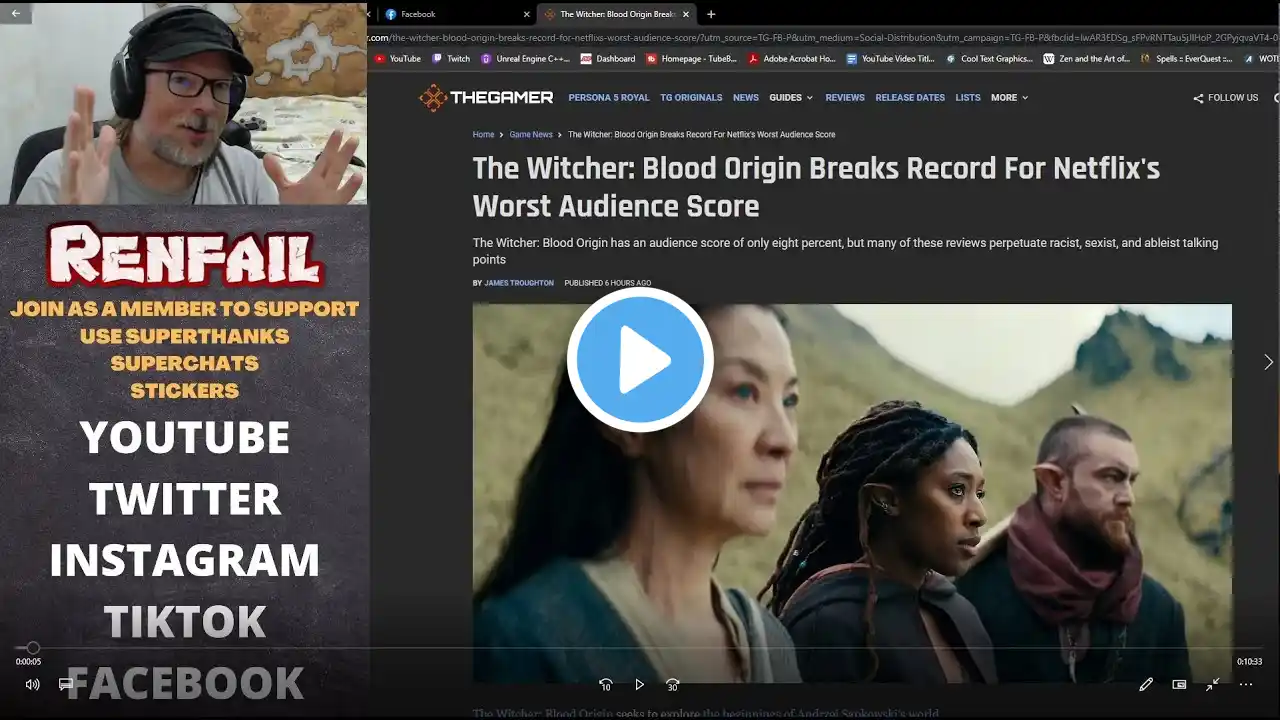This screenshot has height=720, width=1280.
Task: Open the YouTube bookmark
Action: tap(397, 59)
